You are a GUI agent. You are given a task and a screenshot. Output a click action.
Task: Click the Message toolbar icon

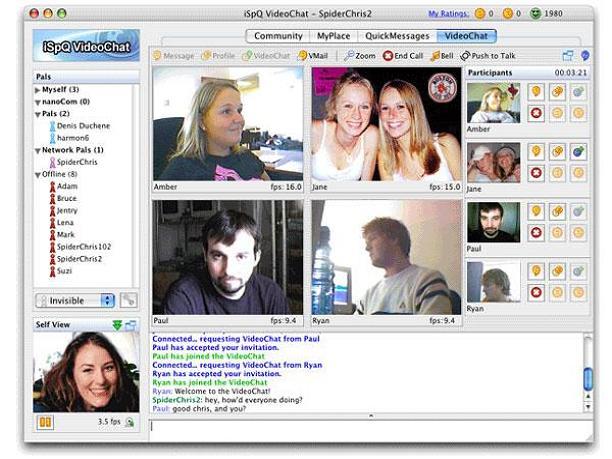173,56
